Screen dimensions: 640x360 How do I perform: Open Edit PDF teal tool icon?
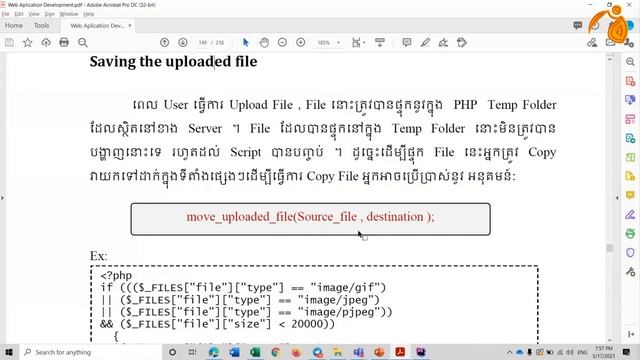tap(630, 138)
